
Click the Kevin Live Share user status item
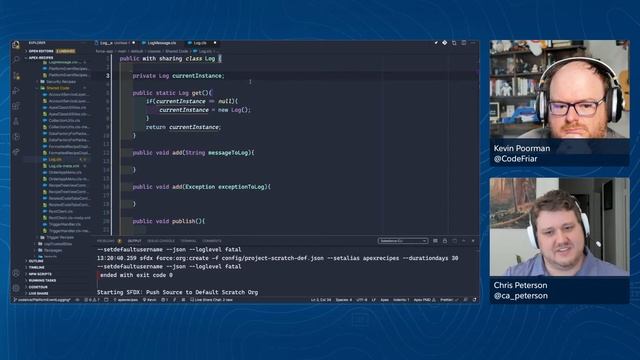point(149,300)
